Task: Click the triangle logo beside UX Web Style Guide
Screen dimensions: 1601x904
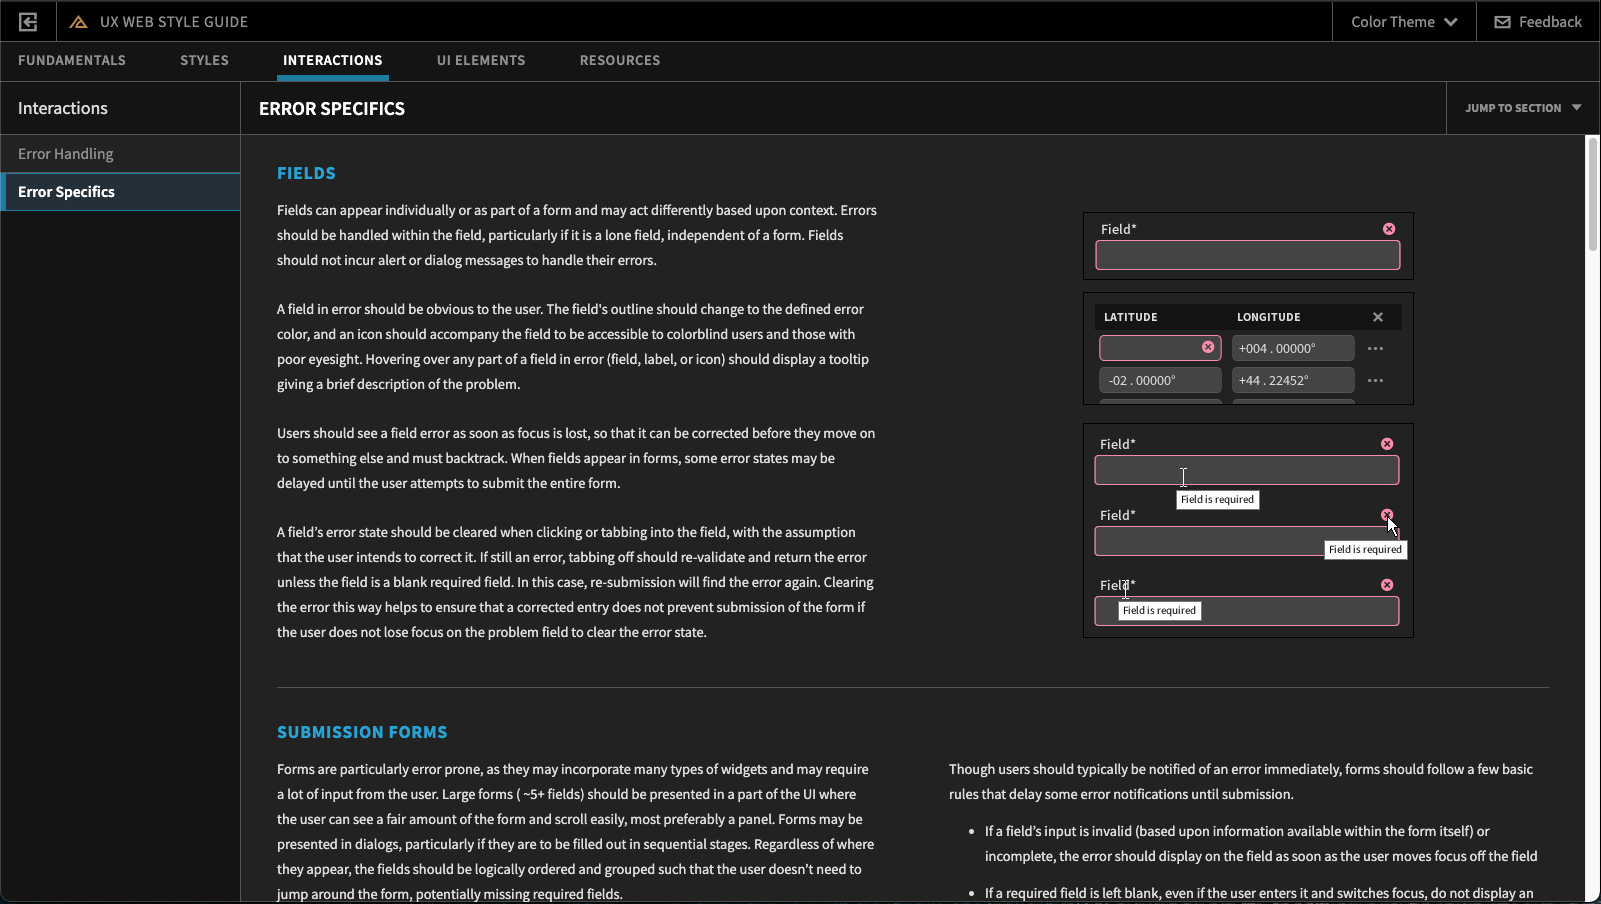Action: 78,22
